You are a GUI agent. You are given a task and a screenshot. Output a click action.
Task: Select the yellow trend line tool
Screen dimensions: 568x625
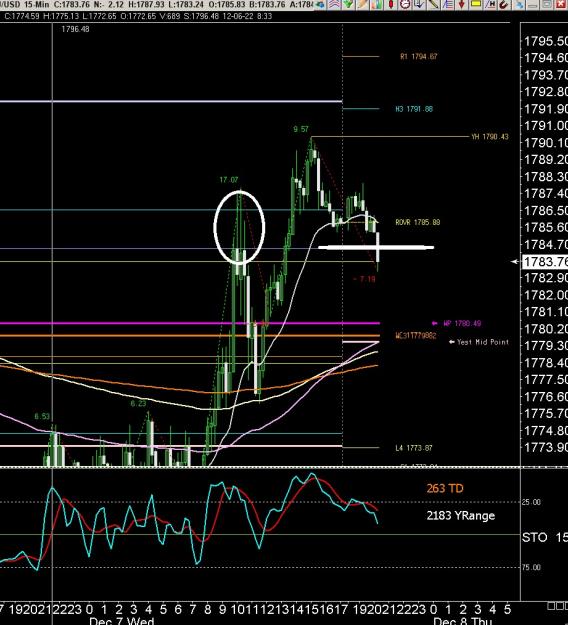(433, 4)
